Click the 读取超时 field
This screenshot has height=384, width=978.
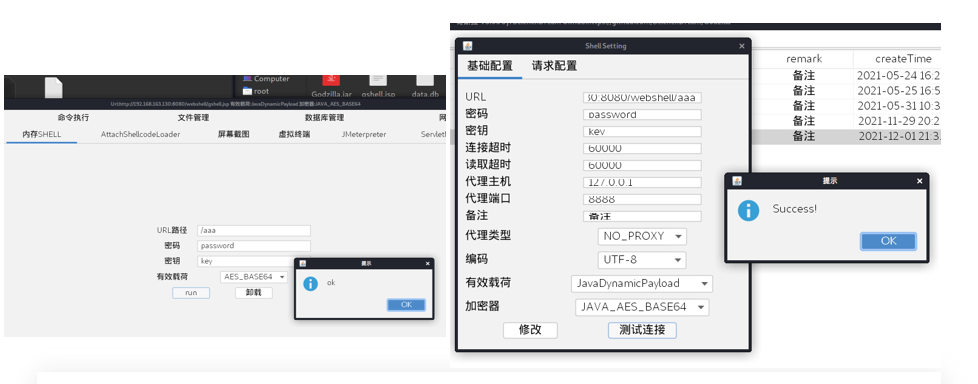click(x=642, y=165)
